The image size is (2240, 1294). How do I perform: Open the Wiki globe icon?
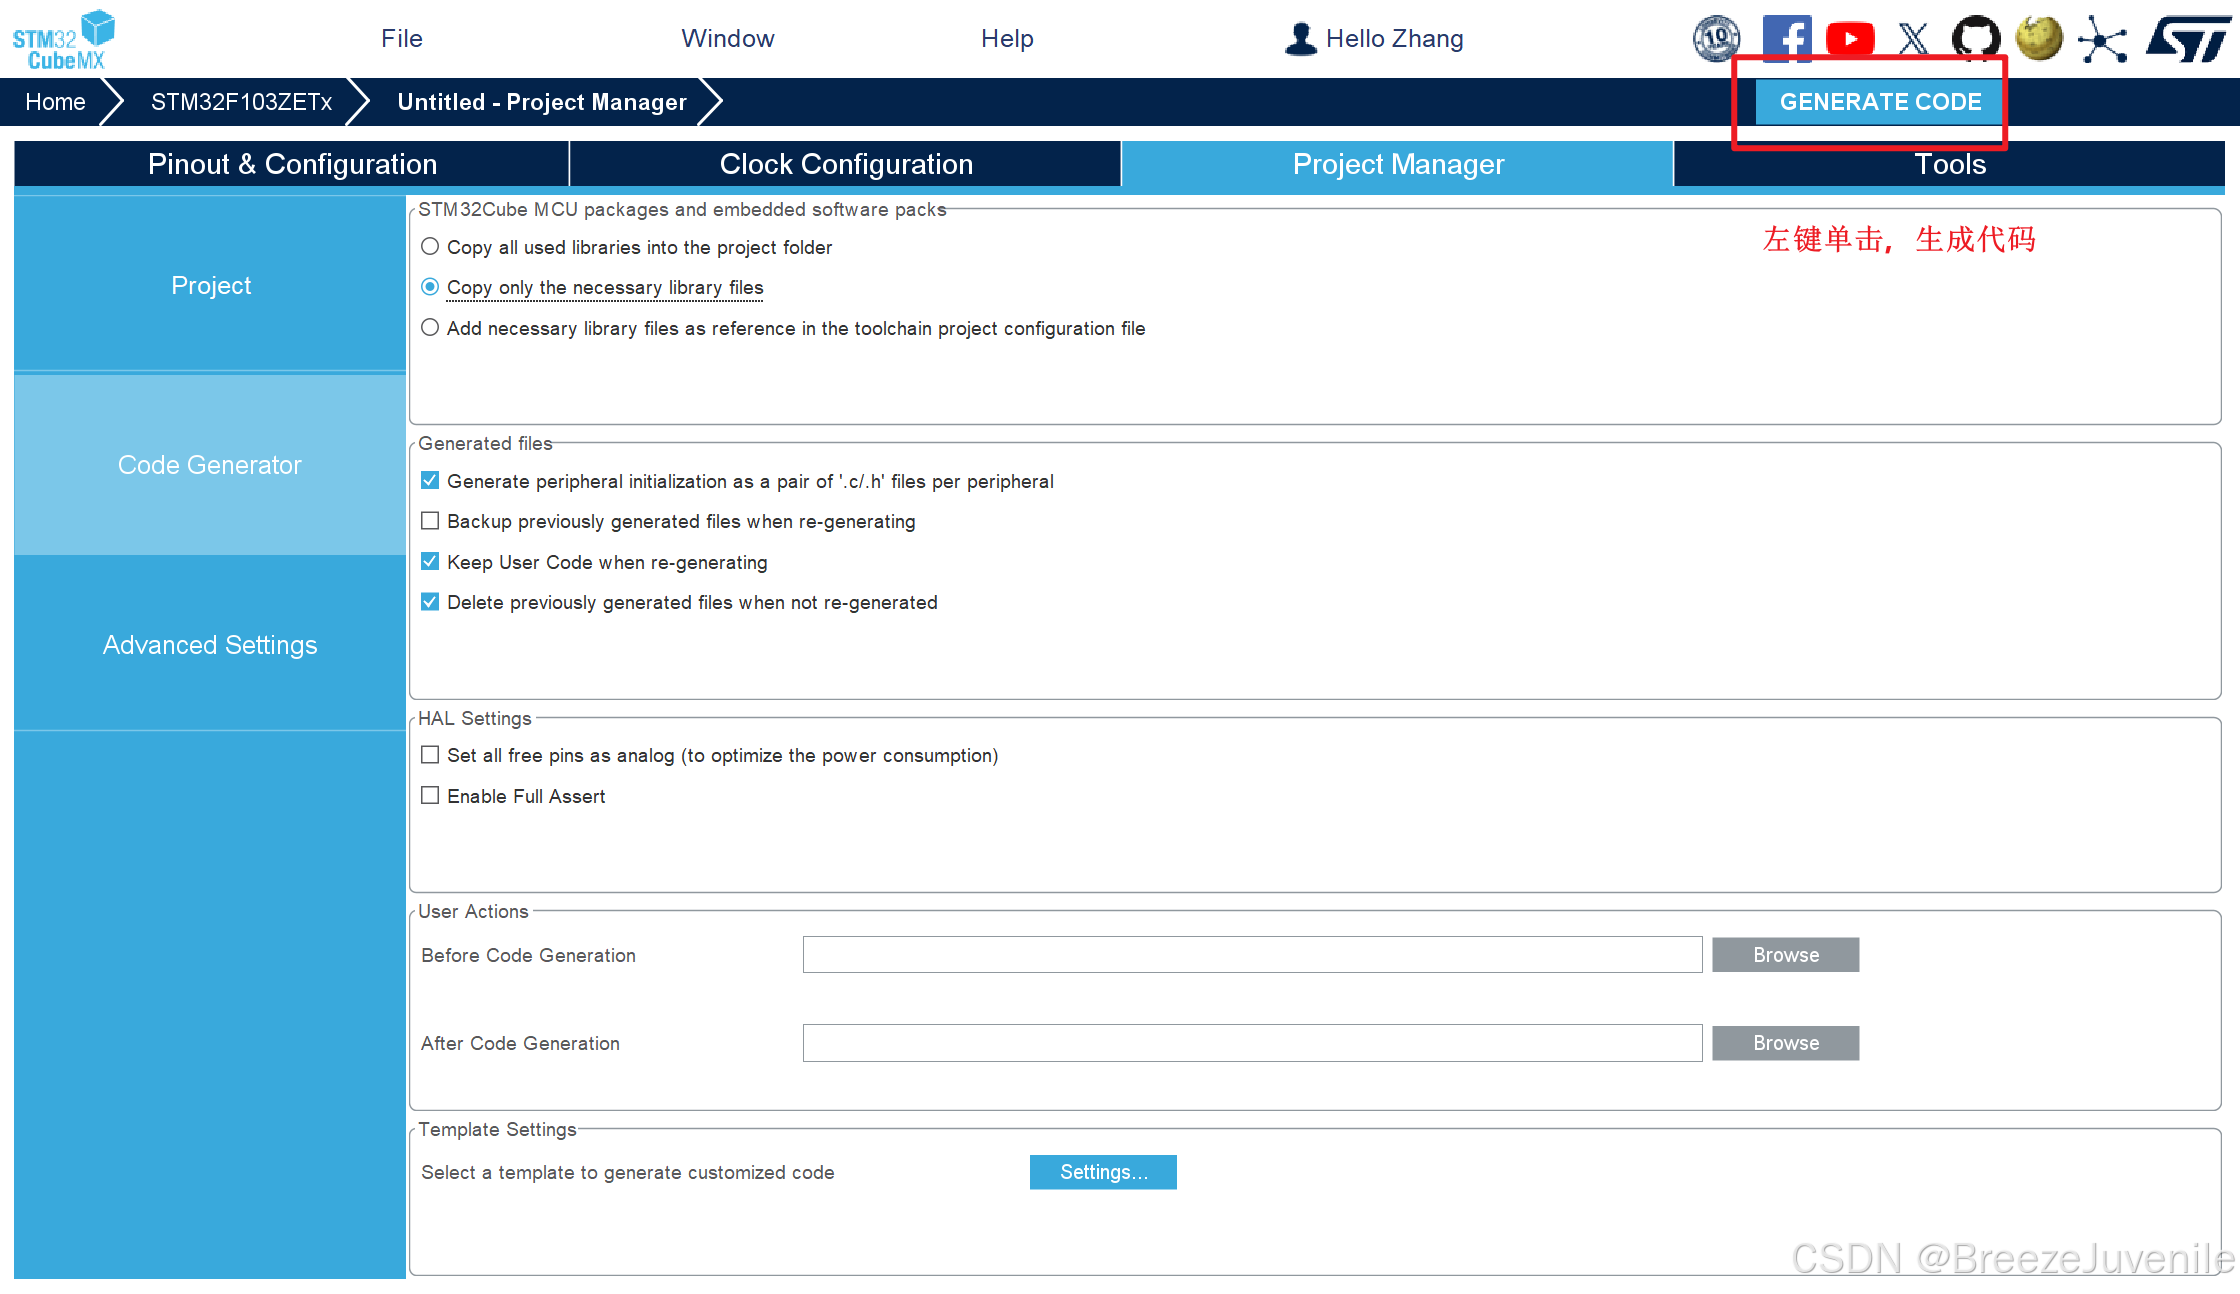tap(2039, 39)
